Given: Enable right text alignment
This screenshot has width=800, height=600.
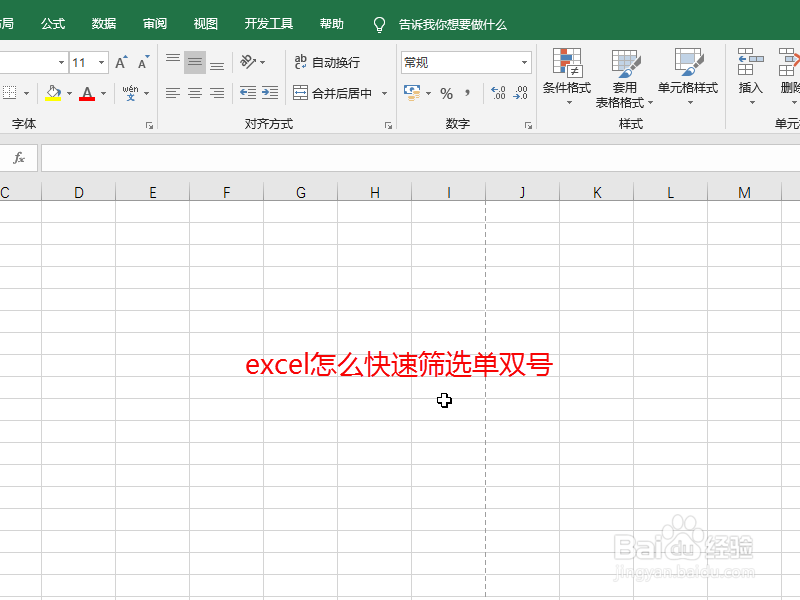Looking at the screenshot, I should pos(217,93).
